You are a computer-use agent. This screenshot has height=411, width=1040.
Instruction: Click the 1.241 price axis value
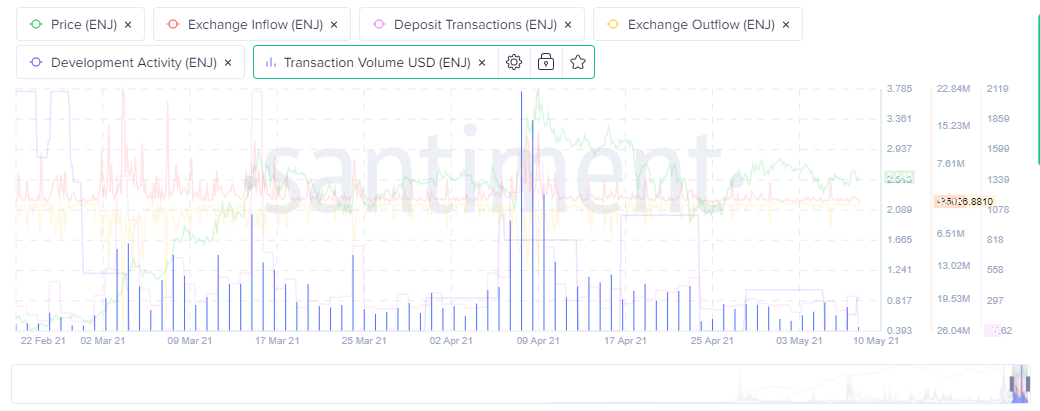[x=900, y=270]
